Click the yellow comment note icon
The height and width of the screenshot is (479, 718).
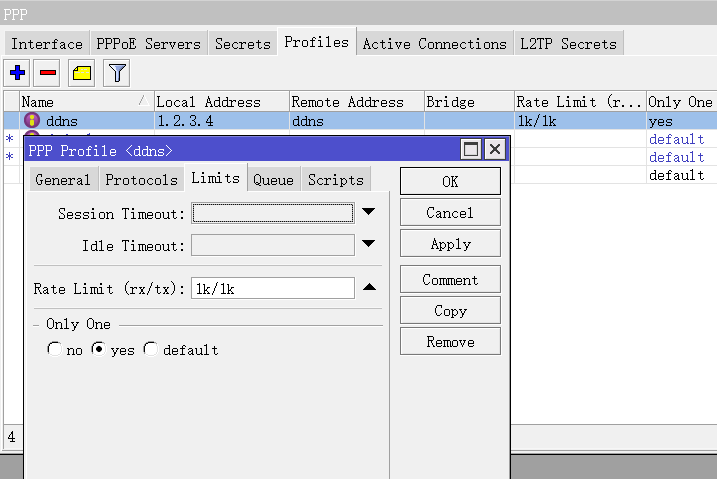point(82,73)
